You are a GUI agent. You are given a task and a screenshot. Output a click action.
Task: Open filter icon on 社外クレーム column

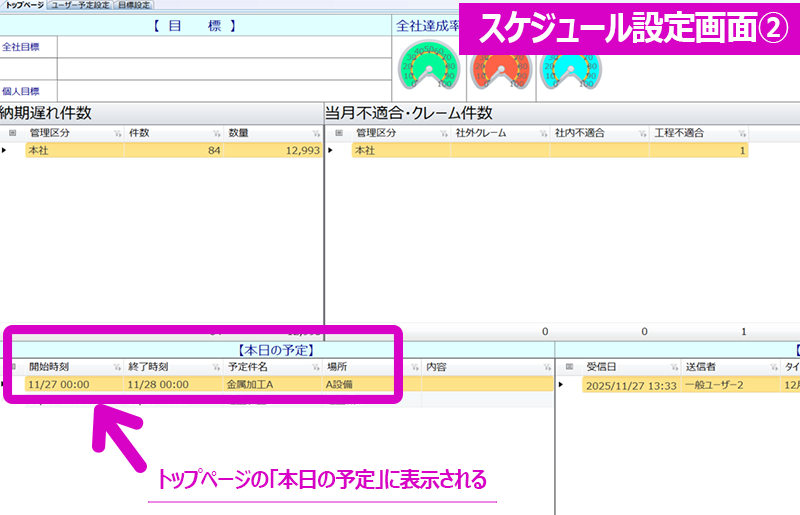click(x=541, y=133)
